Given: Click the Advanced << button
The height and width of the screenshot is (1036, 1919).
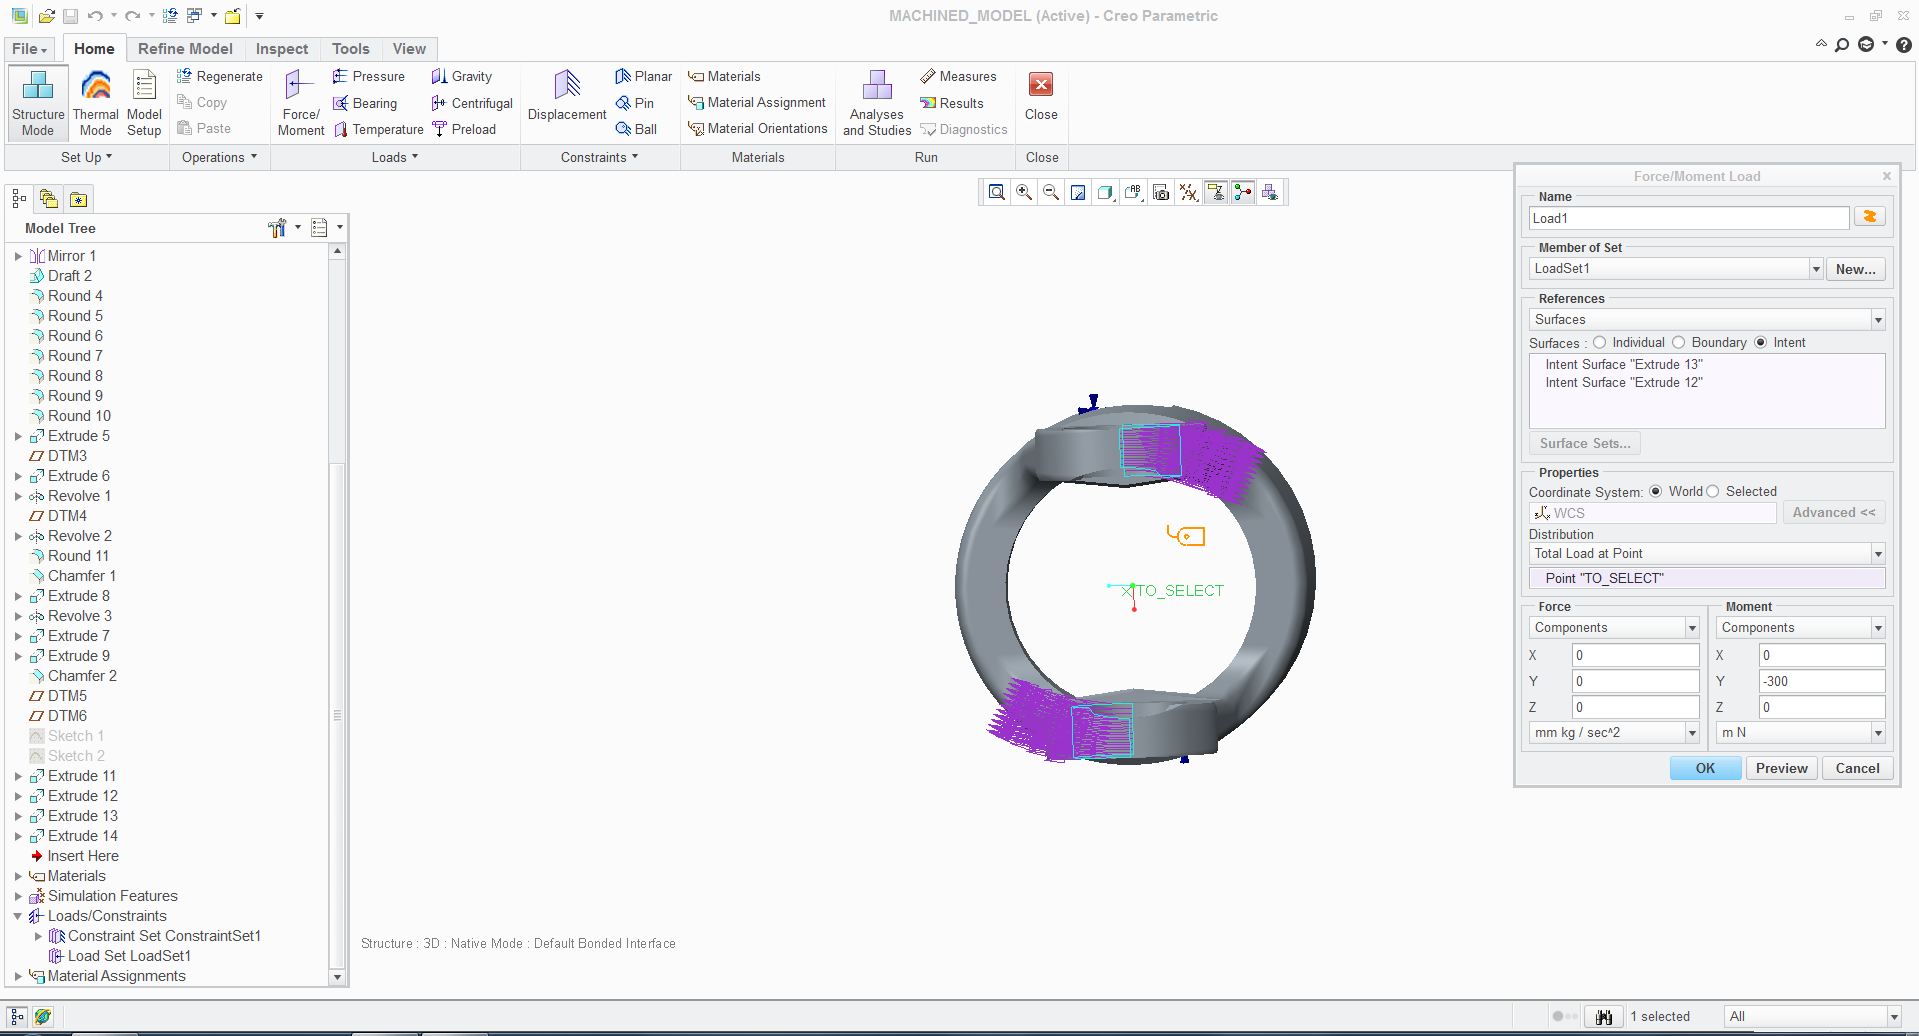Looking at the screenshot, I should coord(1833,512).
